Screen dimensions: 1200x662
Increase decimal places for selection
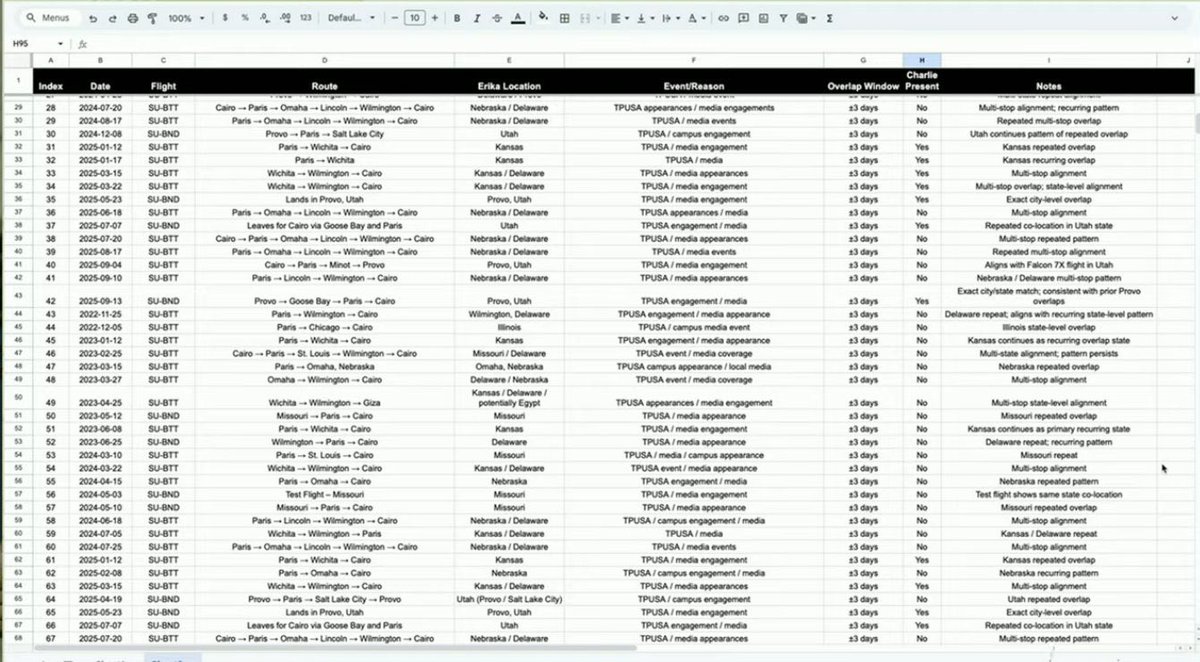coord(285,18)
